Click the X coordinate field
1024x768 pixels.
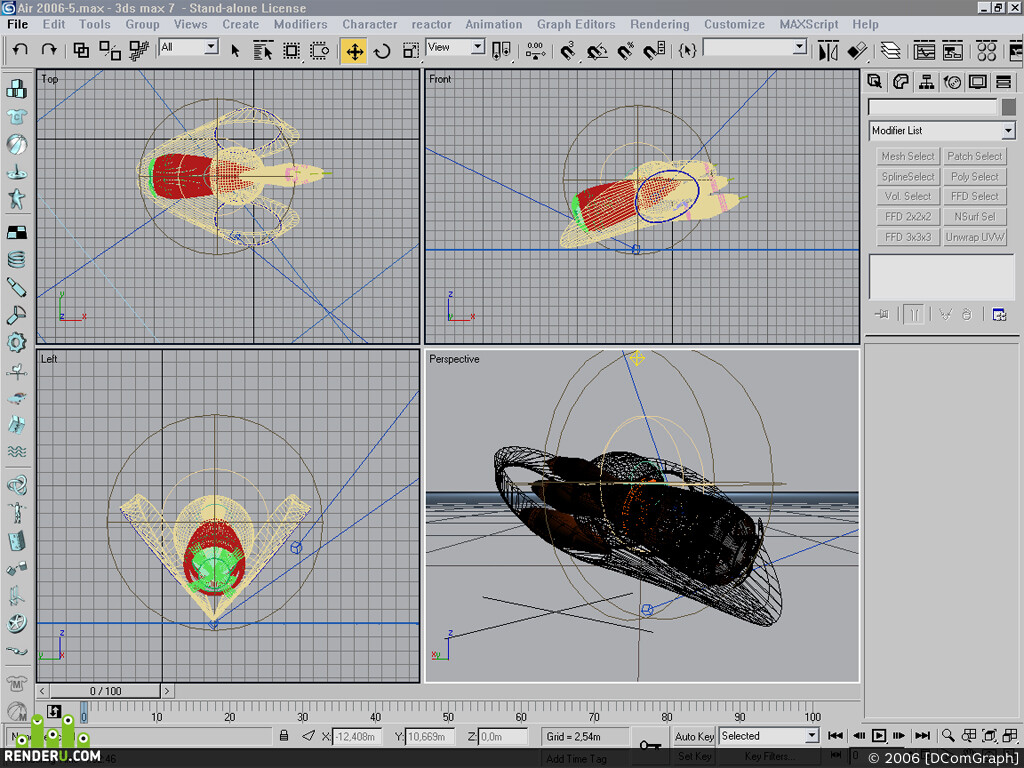pyautogui.click(x=357, y=737)
